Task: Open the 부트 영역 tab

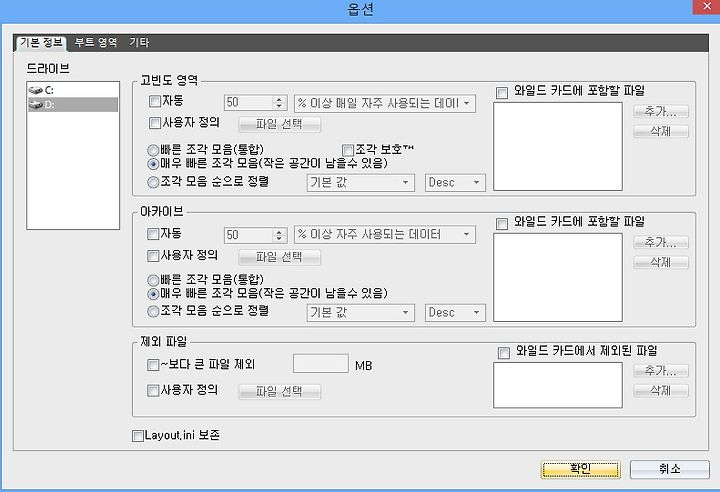Action: tap(96, 43)
